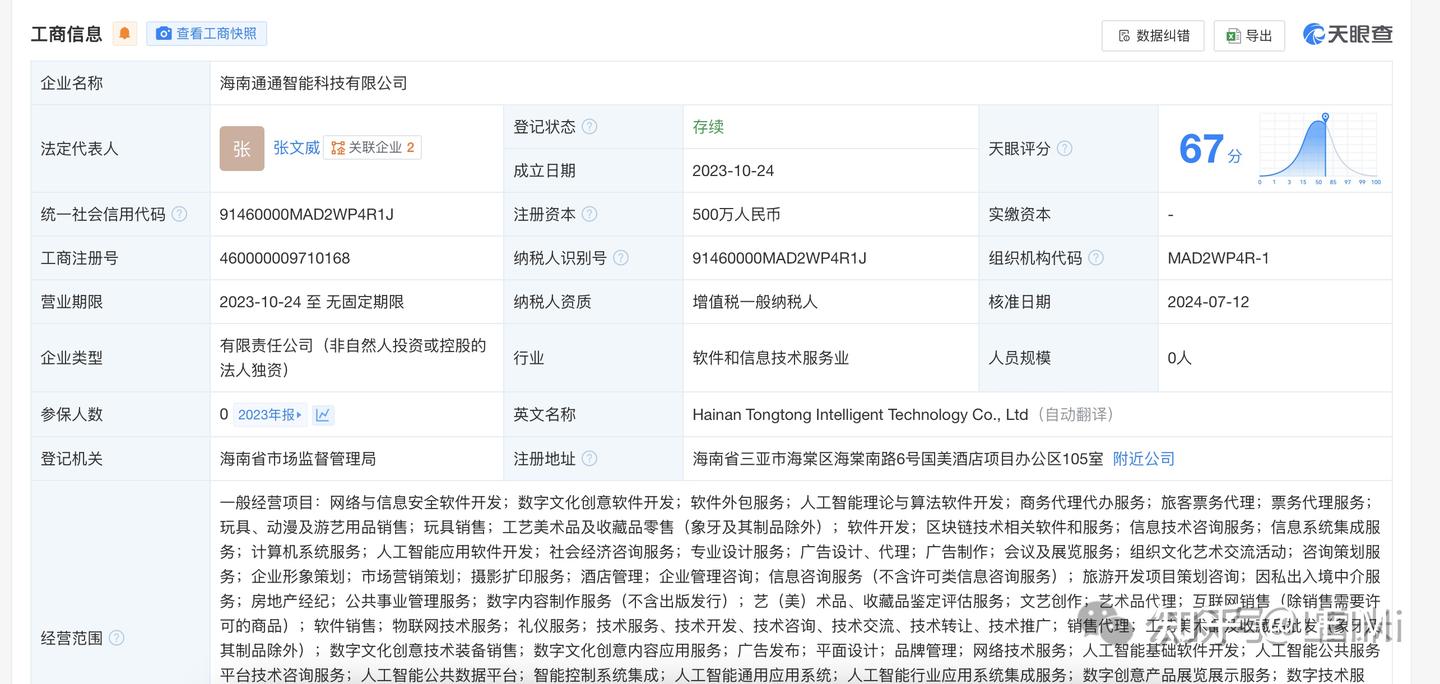Click the score distribution chart
1440x684 pixels.
(1320, 149)
